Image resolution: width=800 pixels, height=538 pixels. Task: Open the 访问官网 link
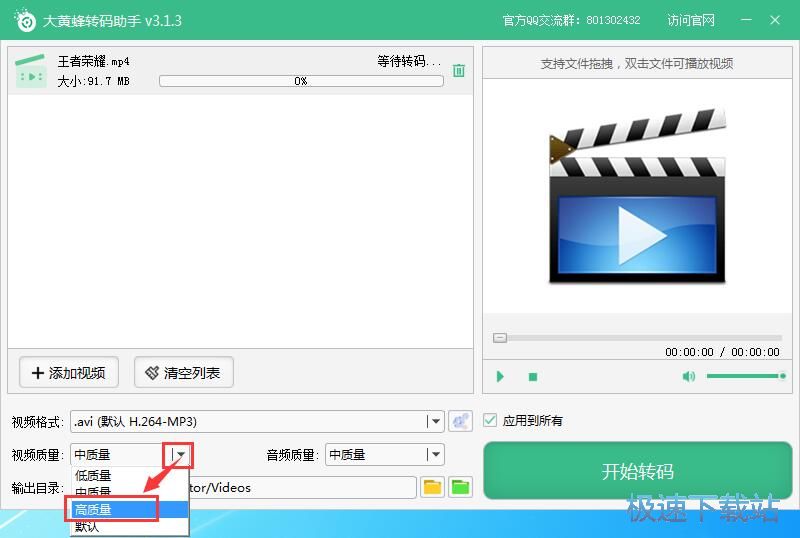point(691,20)
